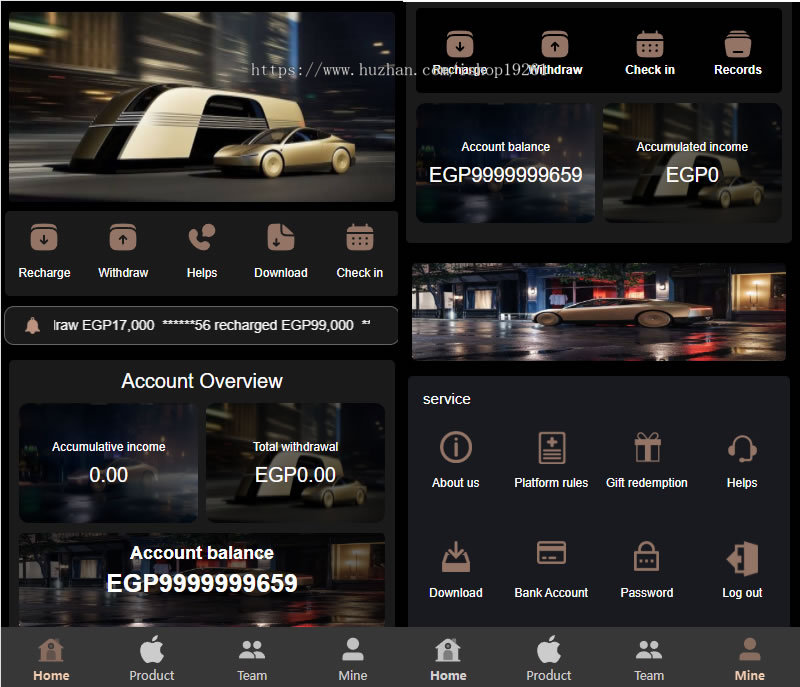
Task: Open About us info icon
Action: (x=456, y=447)
